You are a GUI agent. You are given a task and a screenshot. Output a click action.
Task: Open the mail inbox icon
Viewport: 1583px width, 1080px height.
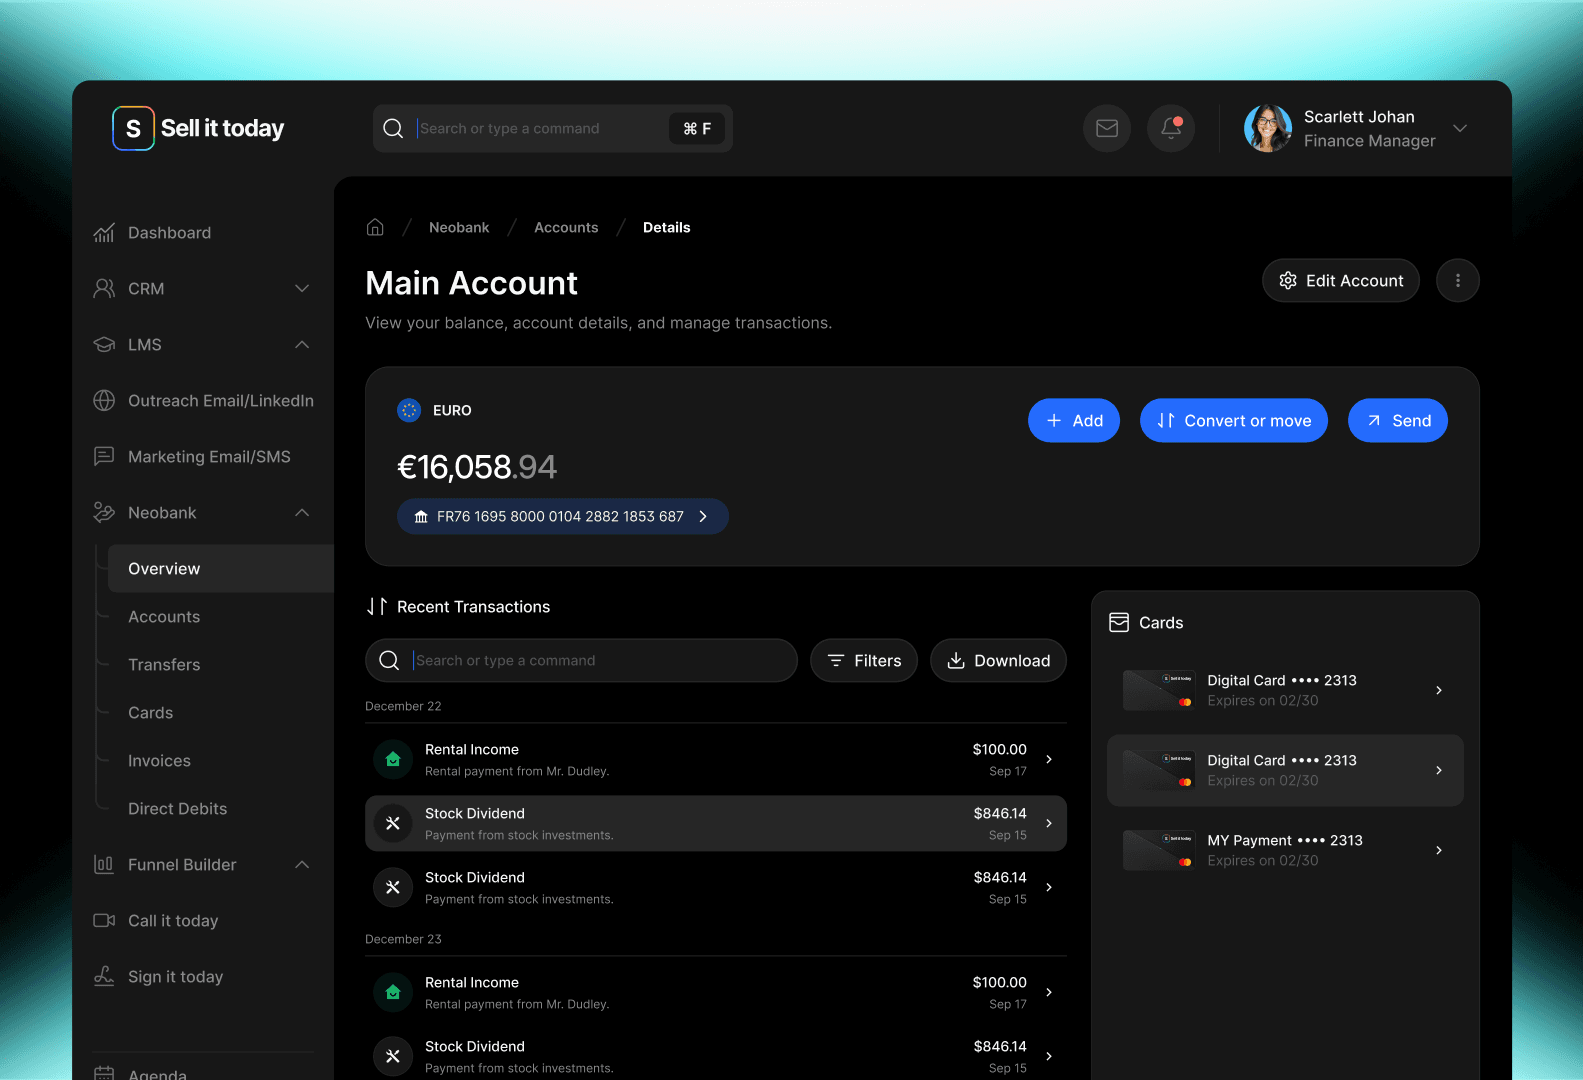[x=1107, y=128]
